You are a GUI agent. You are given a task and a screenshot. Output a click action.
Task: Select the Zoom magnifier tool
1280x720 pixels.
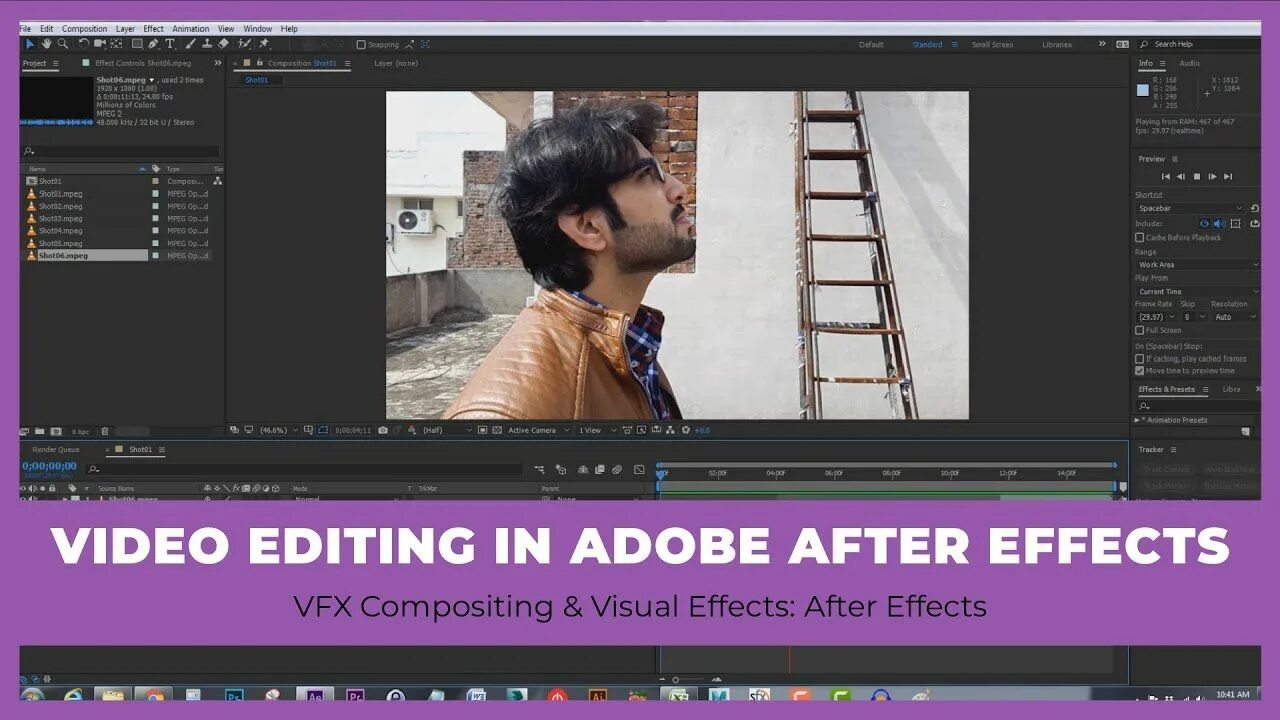tap(62, 44)
